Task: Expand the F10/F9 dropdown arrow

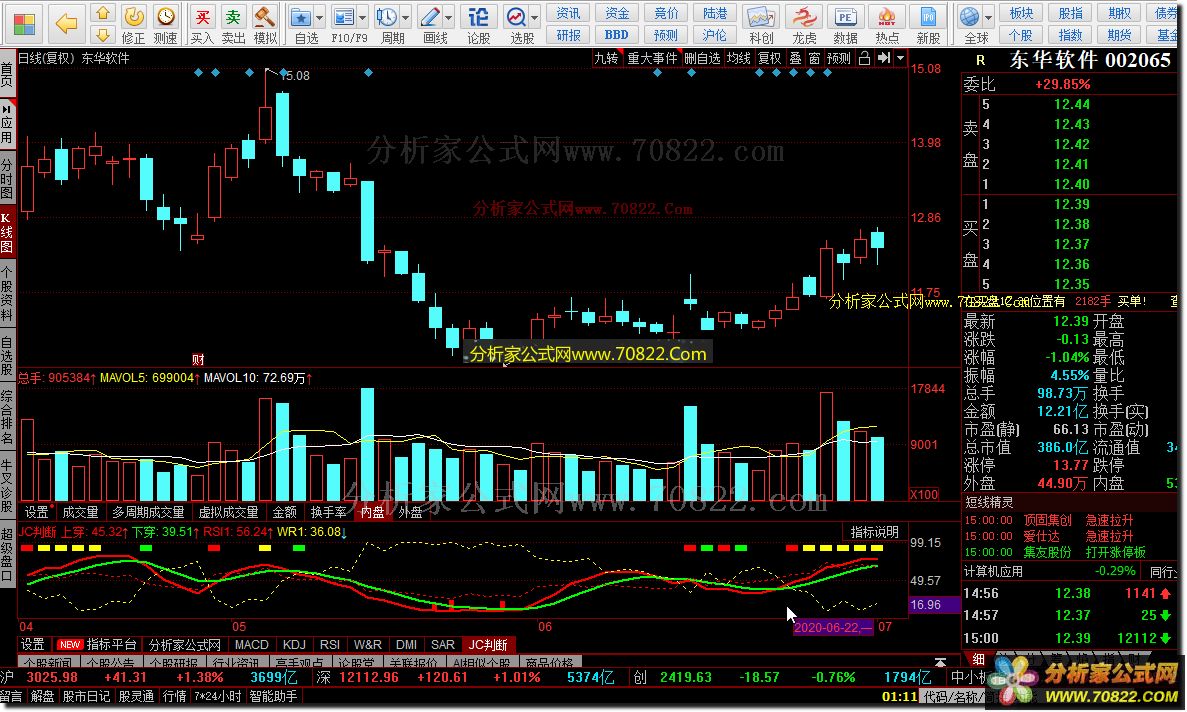Action: (x=363, y=17)
